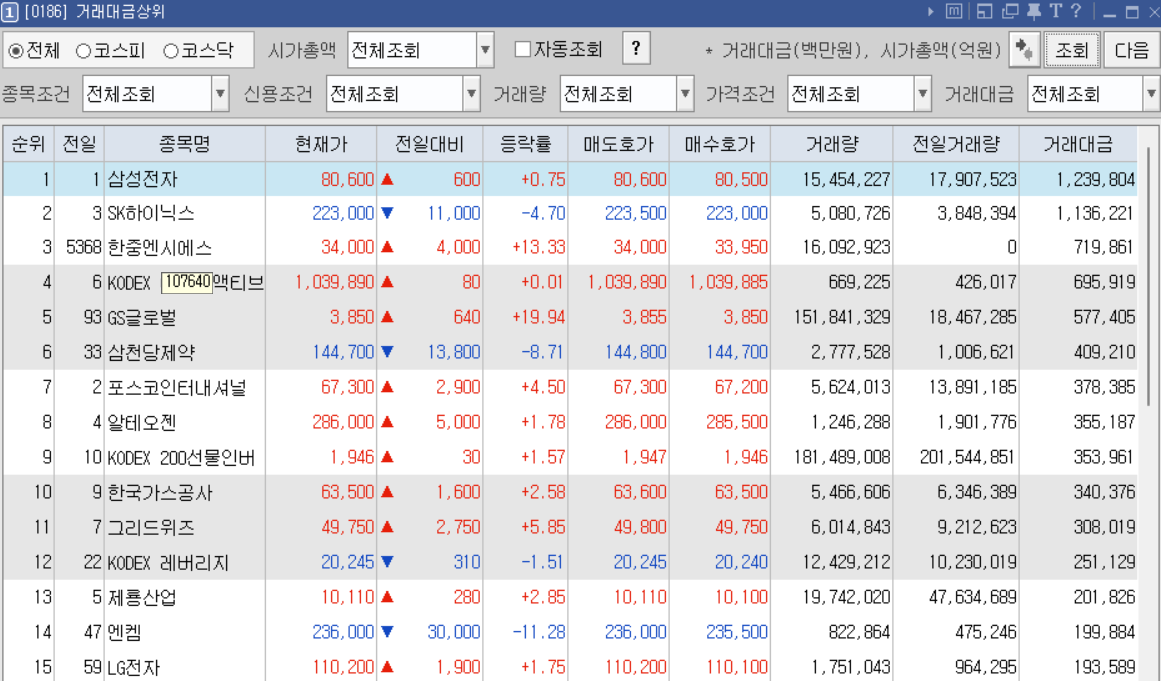Select the 한중엔시에스 stock name
This screenshot has width=1161, height=681.
(x=159, y=248)
